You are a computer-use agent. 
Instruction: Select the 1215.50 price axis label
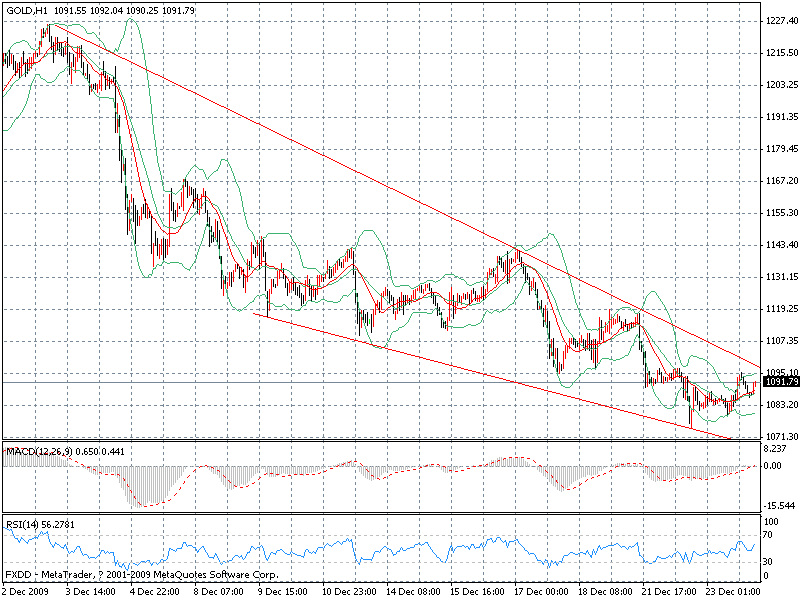click(782, 53)
